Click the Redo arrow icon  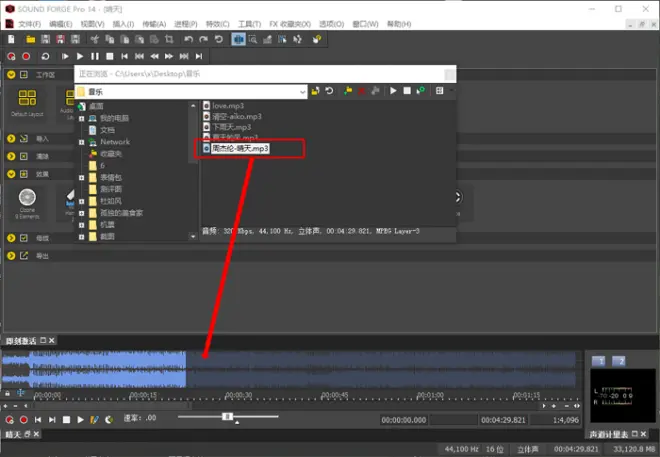point(203,39)
